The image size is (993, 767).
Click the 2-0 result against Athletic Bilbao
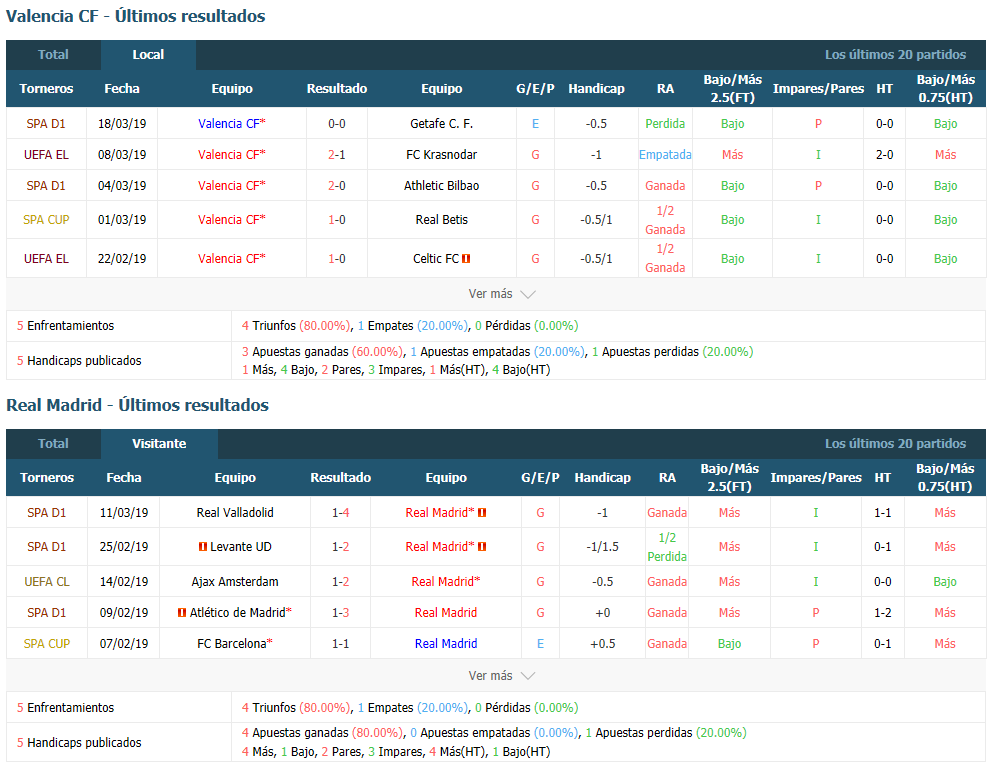[x=337, y=186]
